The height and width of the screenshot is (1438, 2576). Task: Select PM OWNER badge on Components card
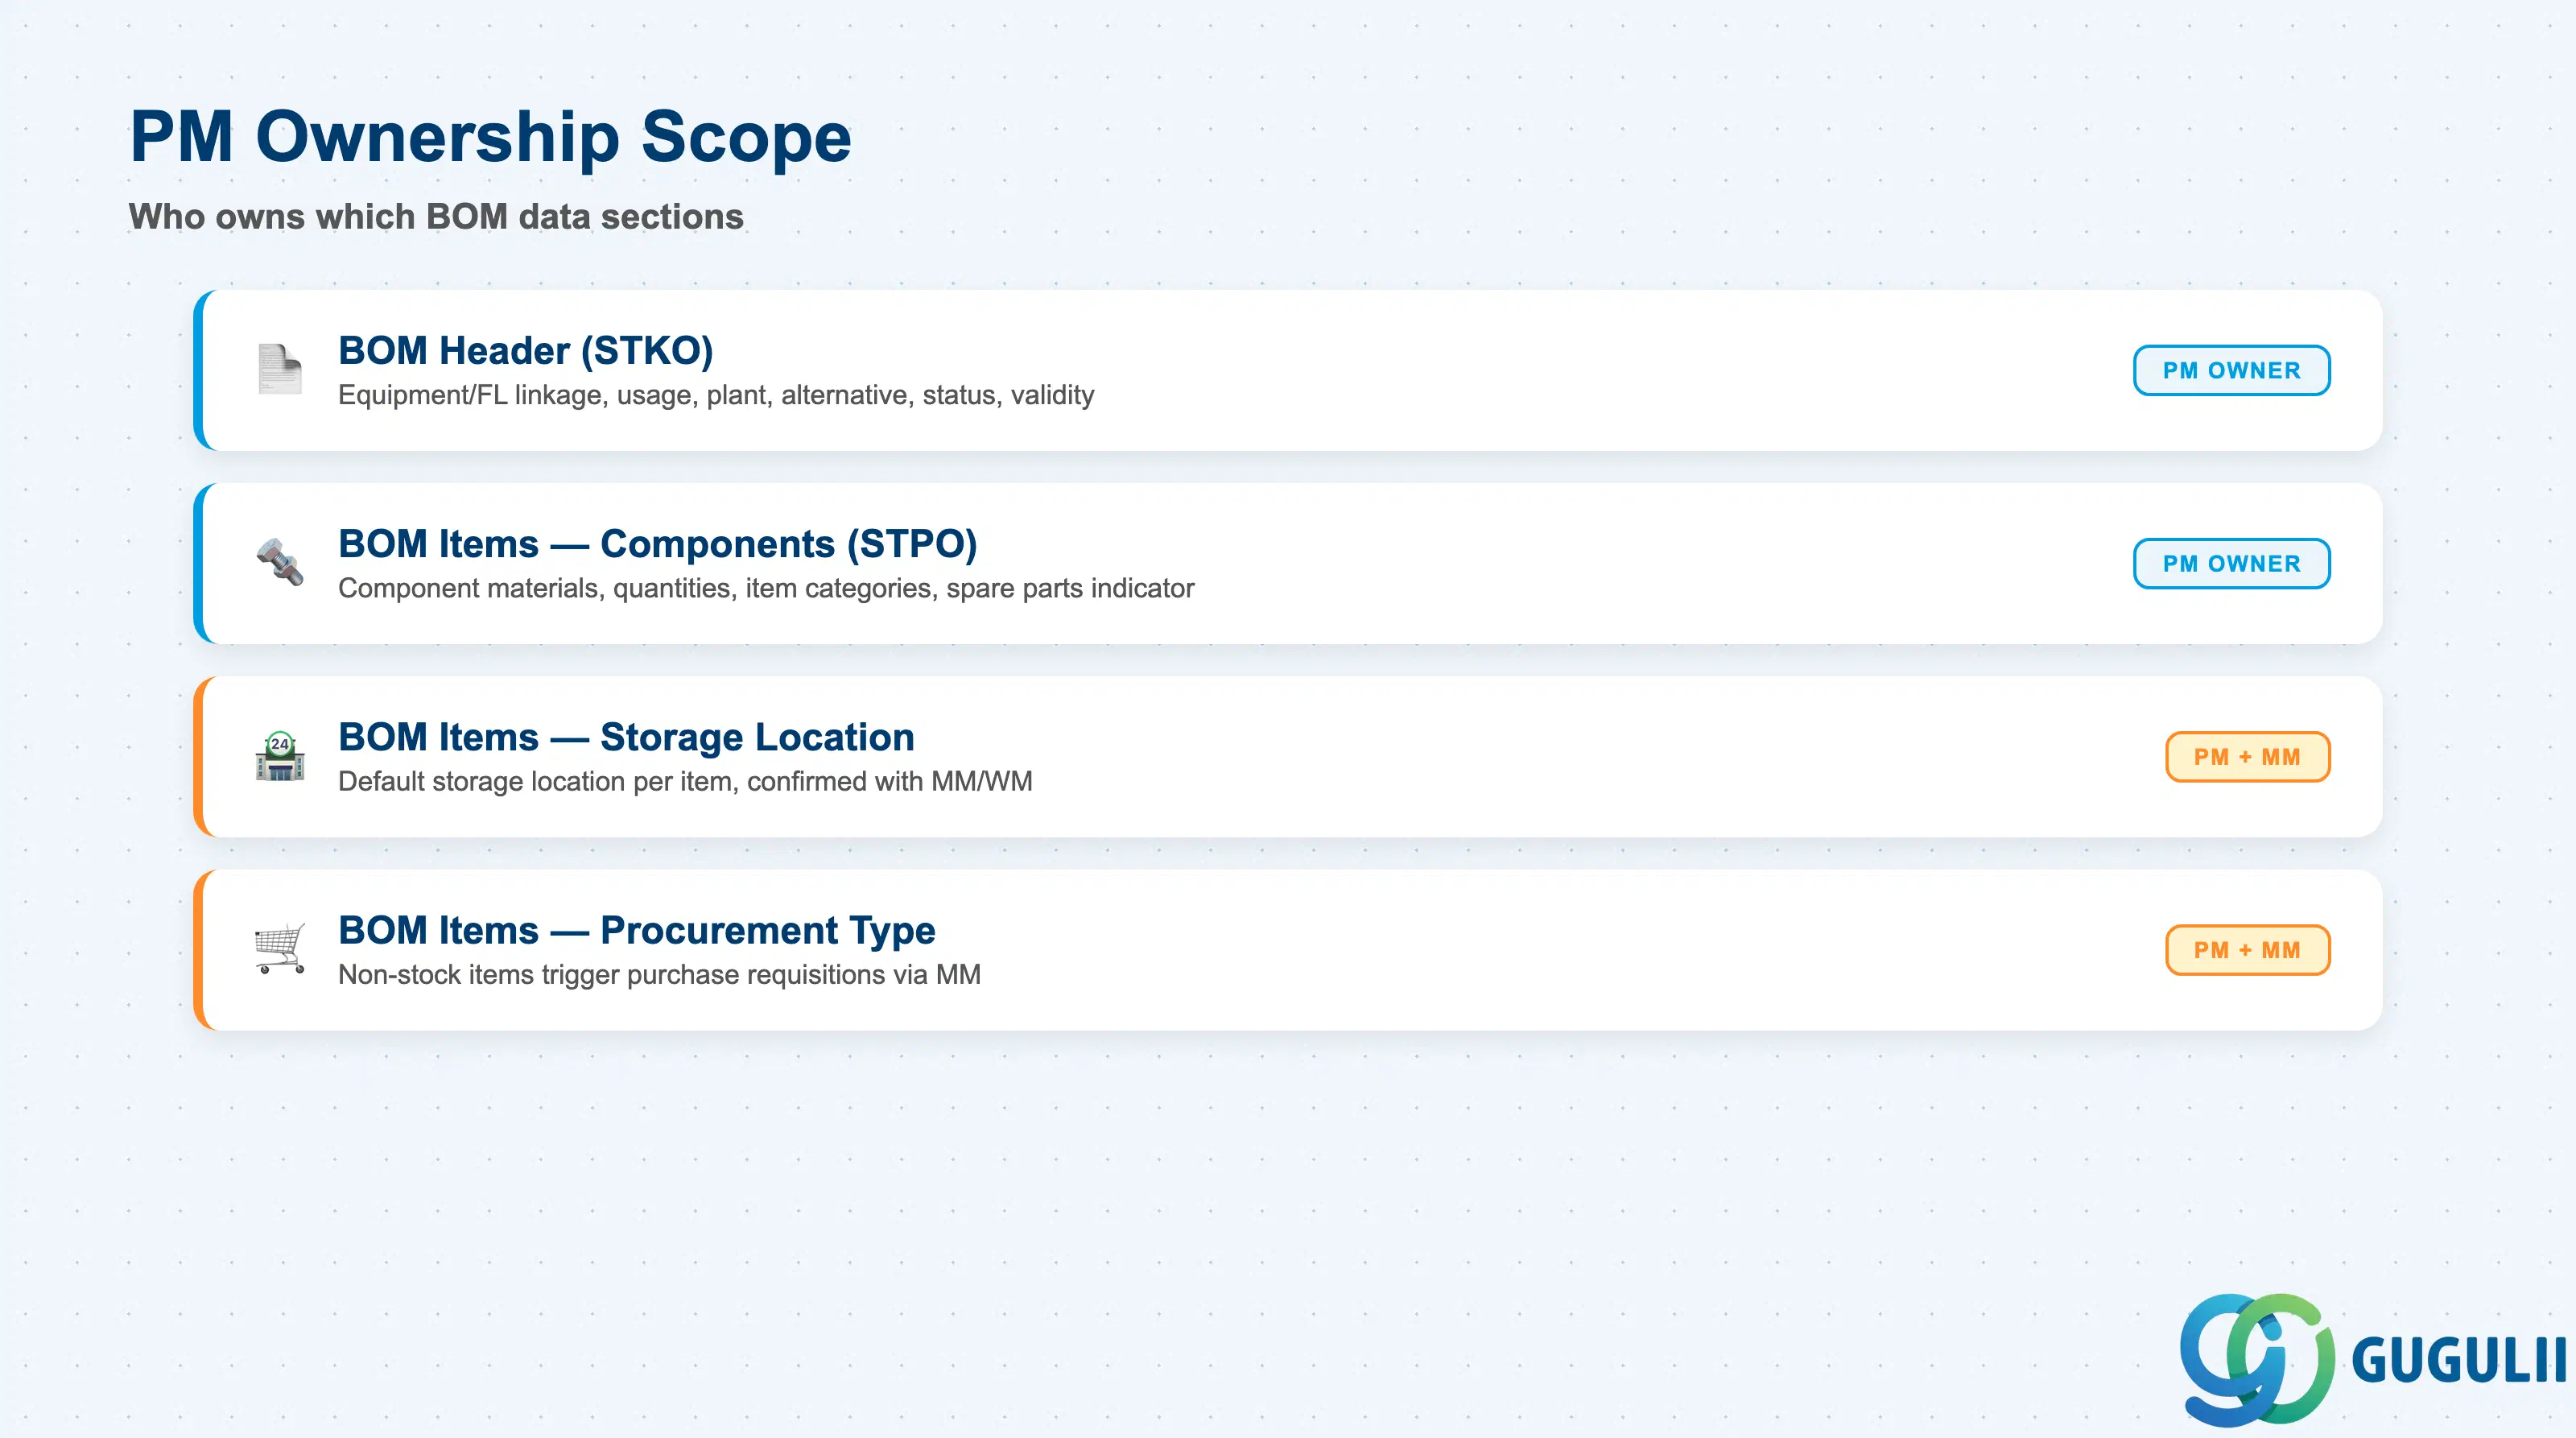[2231, 563]
